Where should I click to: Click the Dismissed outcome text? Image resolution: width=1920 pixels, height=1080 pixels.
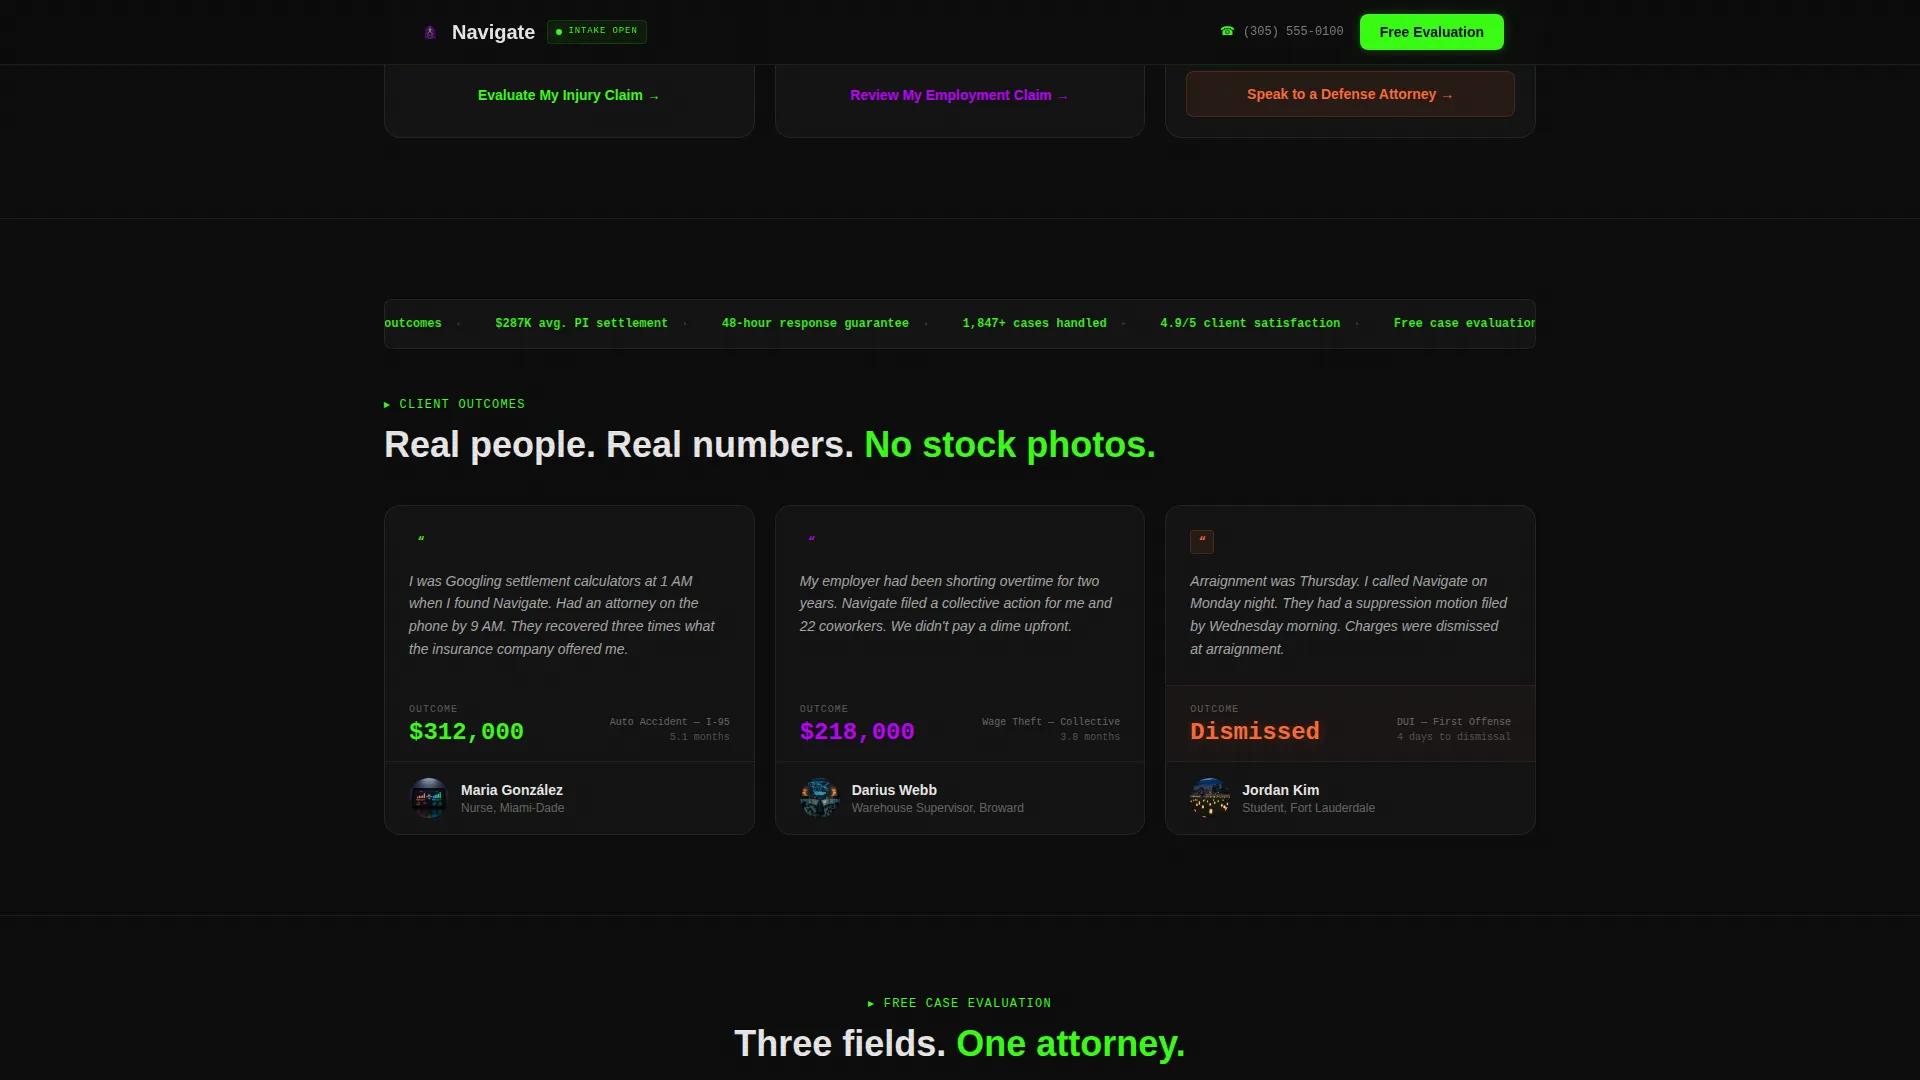1255,731
